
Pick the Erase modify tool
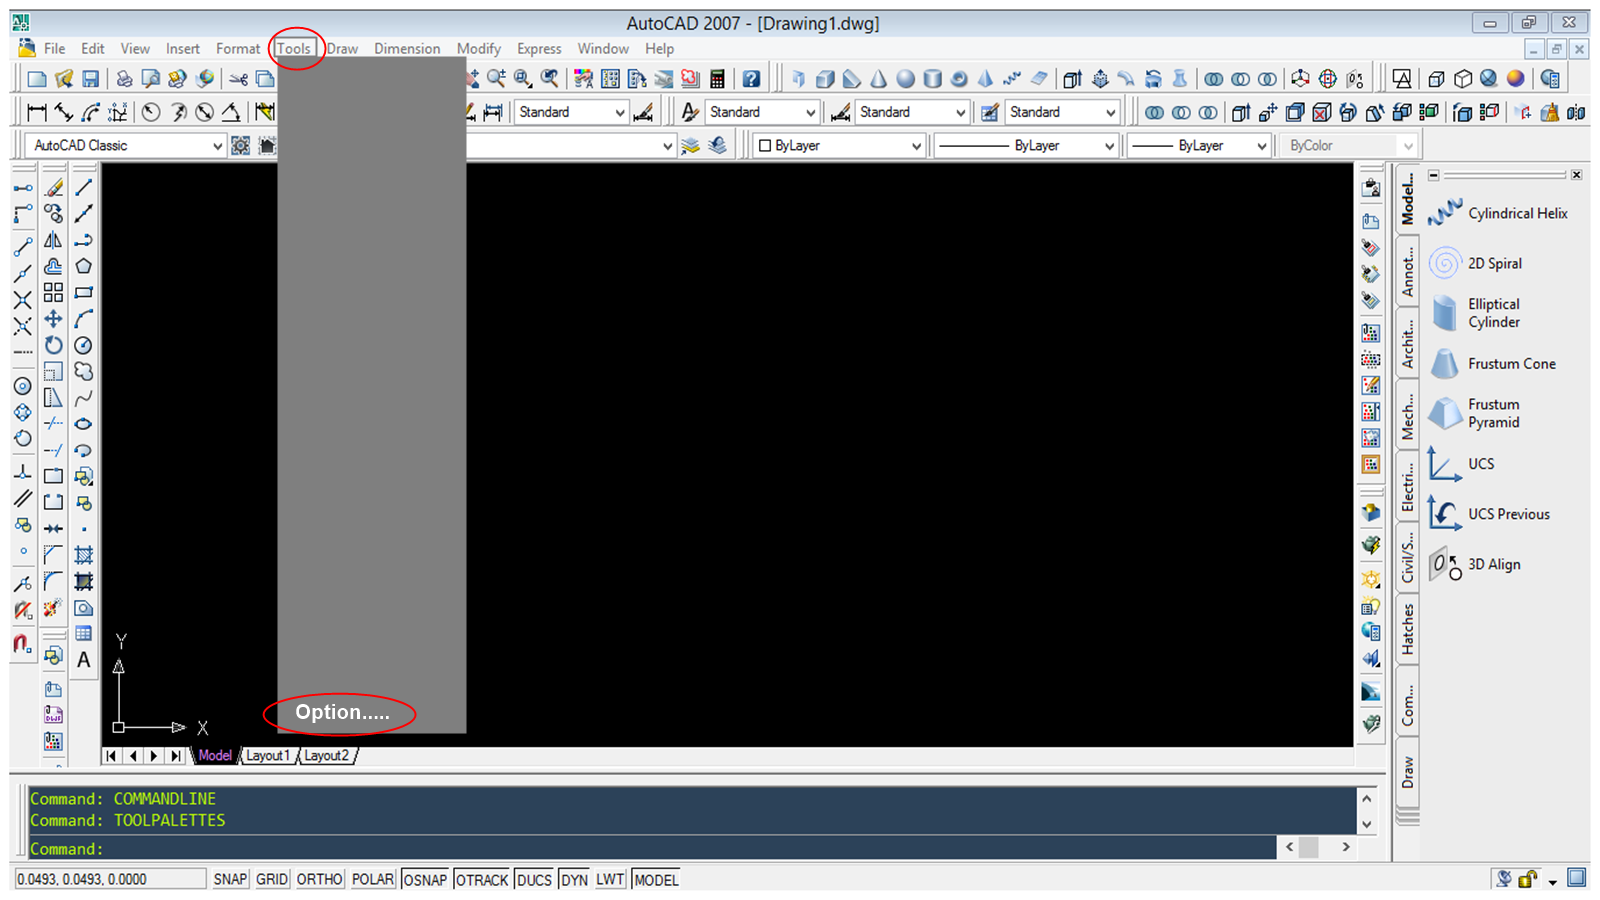(54, 187)
